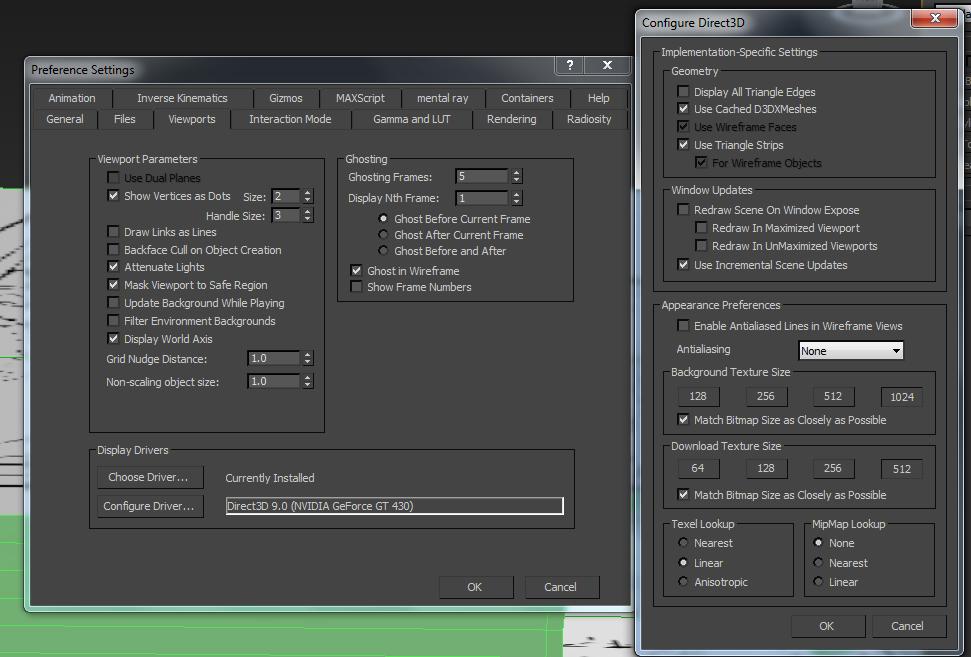Enable Display All Triangle Edges
The image size is (971, 657).
coord(683,92)
